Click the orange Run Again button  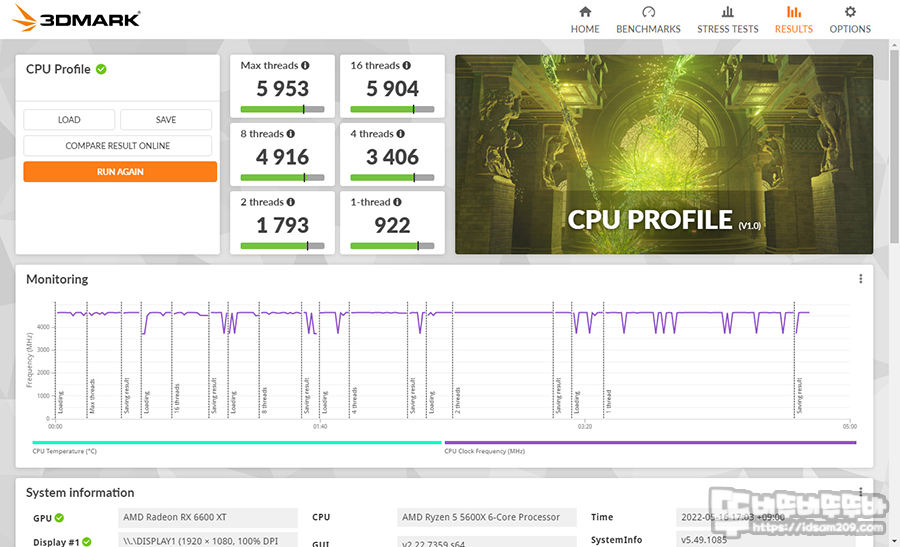tap(120, 172)
